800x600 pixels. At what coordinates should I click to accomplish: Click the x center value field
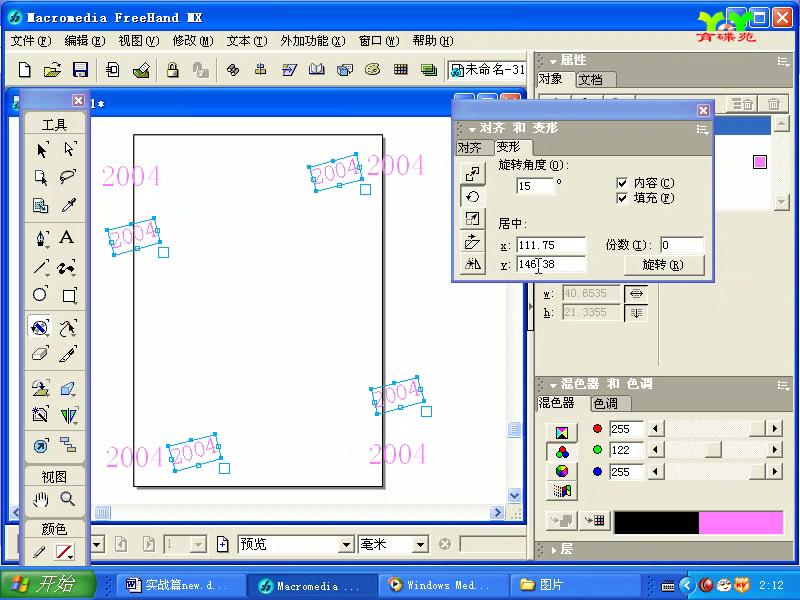click(551, 245)
